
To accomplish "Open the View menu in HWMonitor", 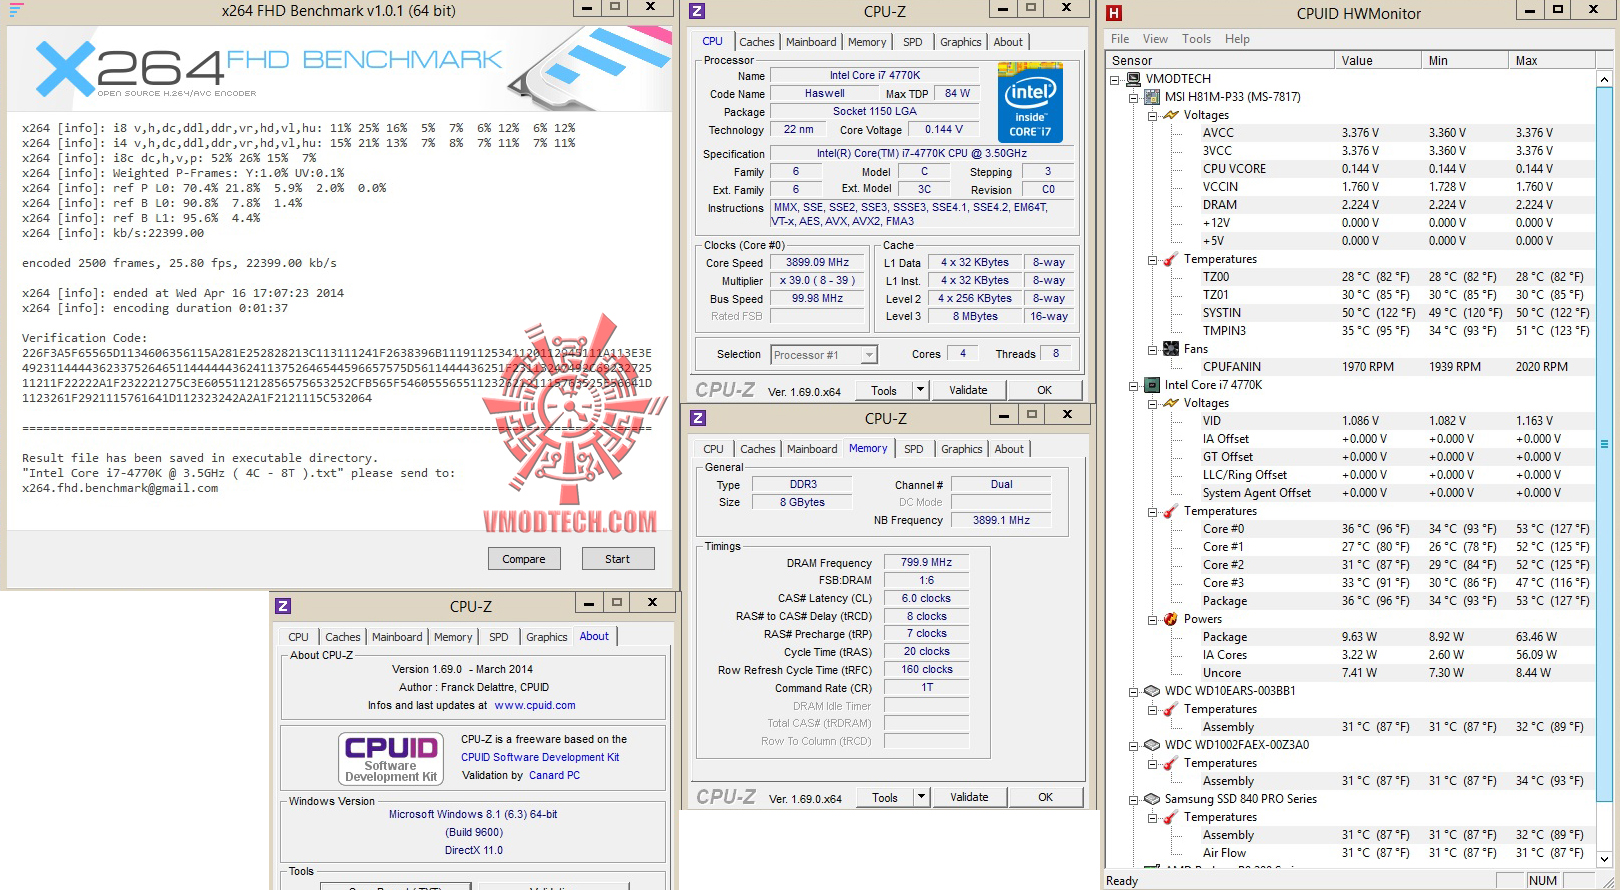I will tap(1155, 39).
